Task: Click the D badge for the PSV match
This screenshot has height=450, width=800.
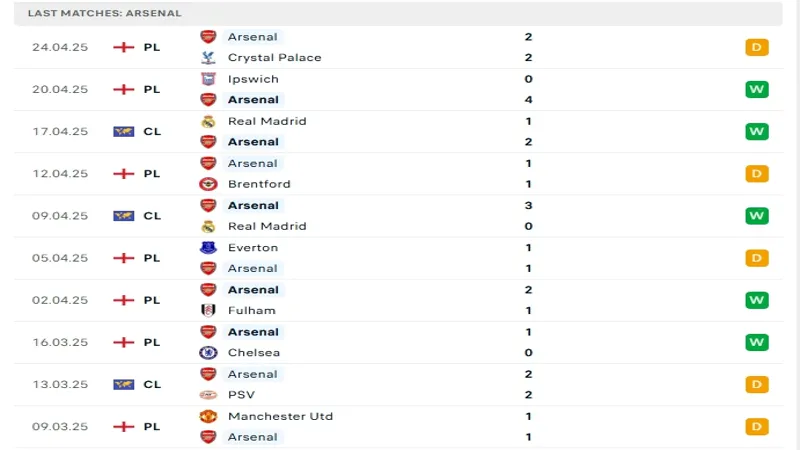Action: [x=756, y=384]
